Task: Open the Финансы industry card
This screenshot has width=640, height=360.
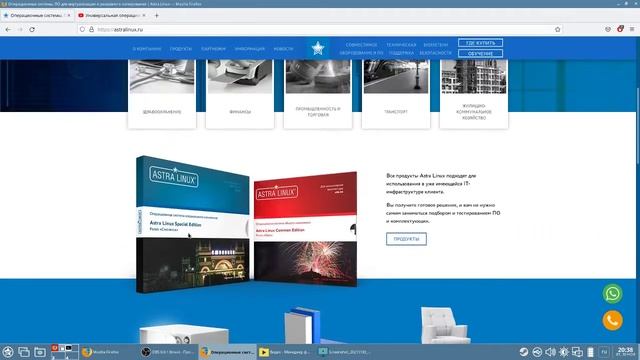Action: coord(240,94)
